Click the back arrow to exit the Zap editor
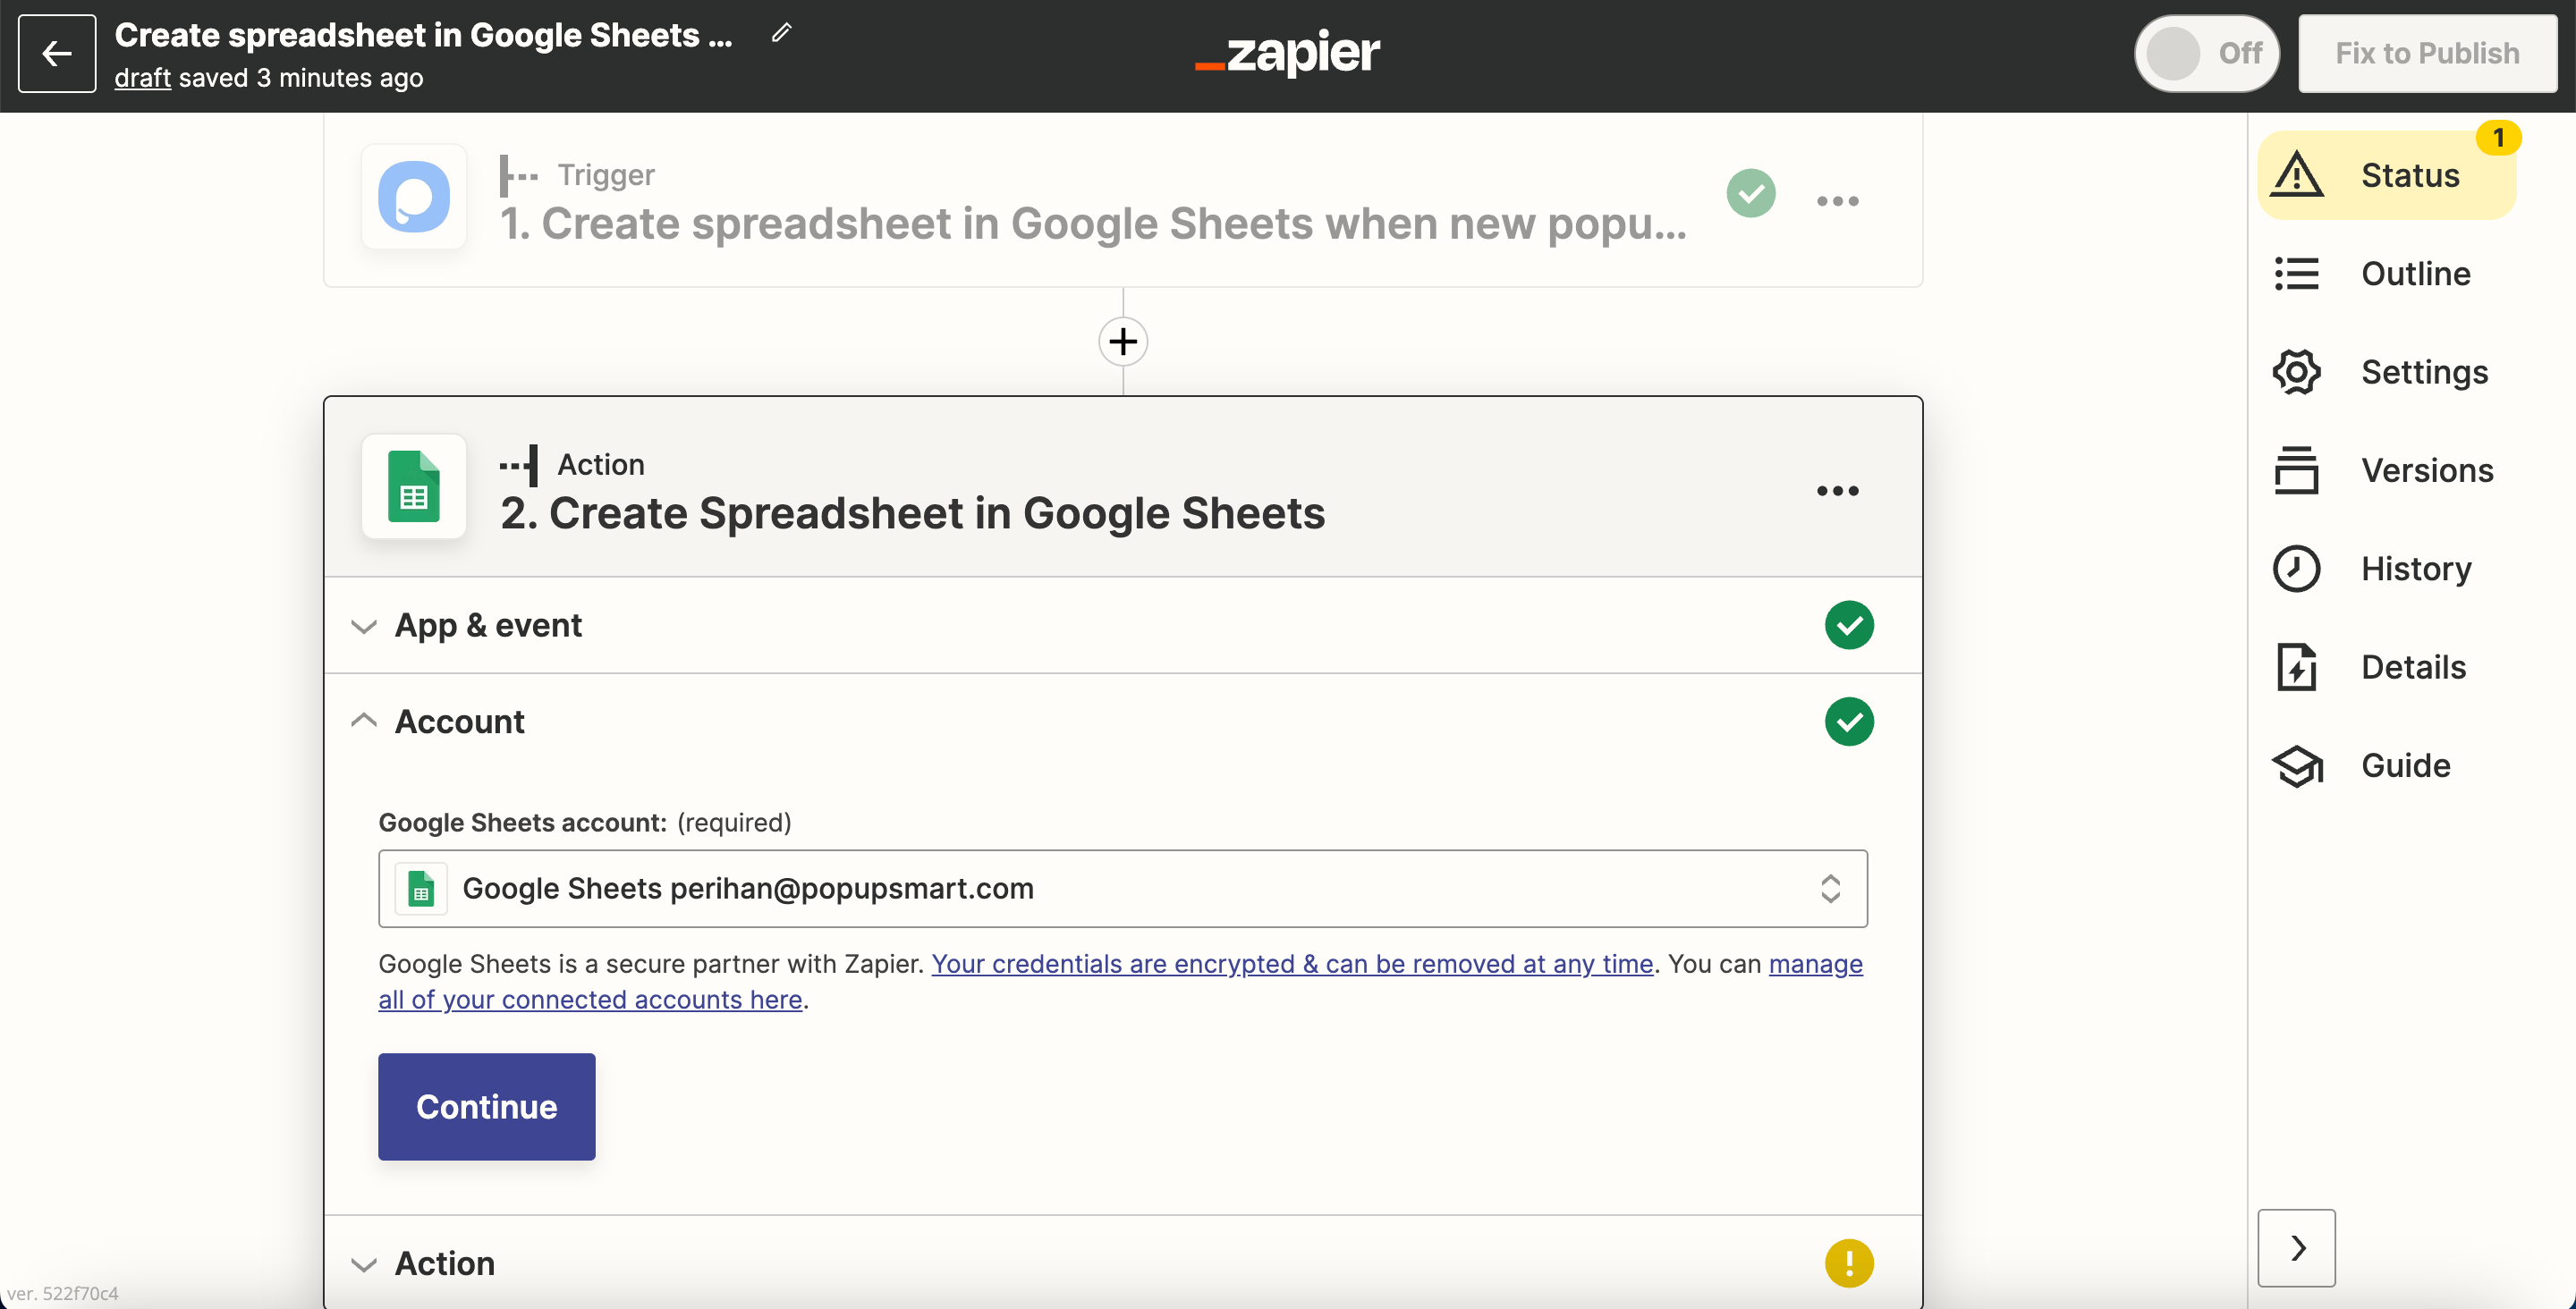 (55, 54)
